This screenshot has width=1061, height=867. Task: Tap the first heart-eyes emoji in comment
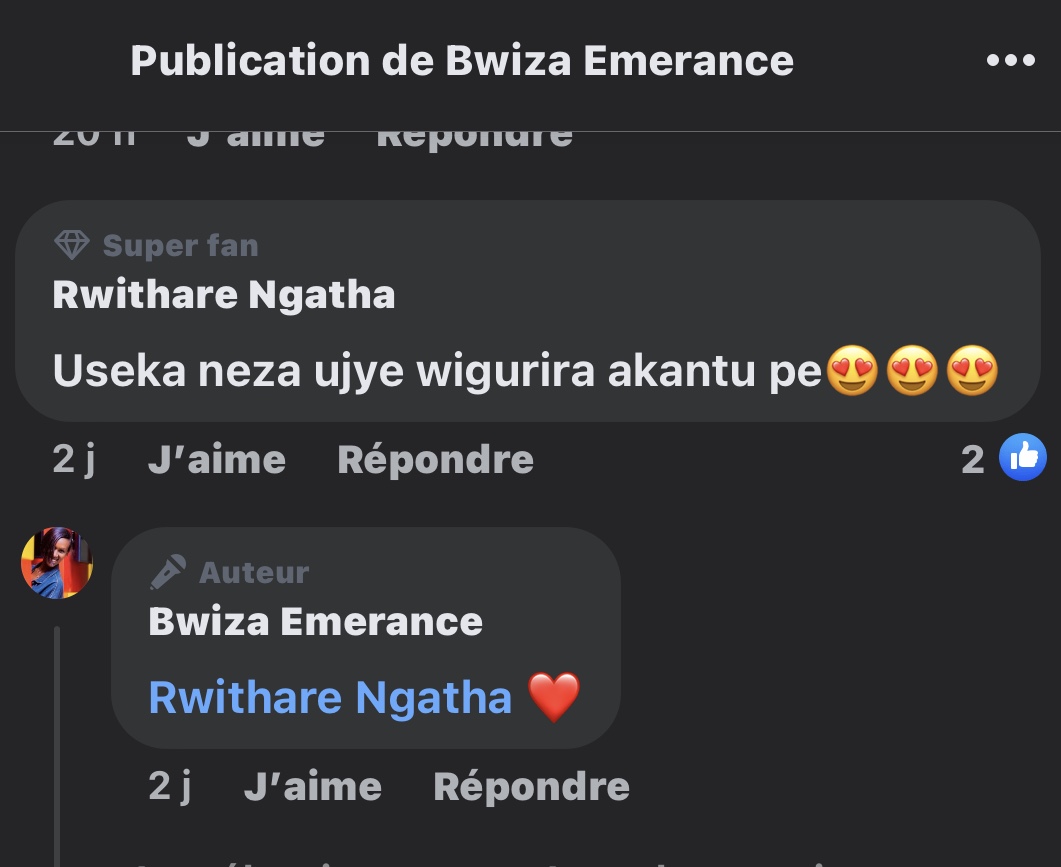(853, 371)
